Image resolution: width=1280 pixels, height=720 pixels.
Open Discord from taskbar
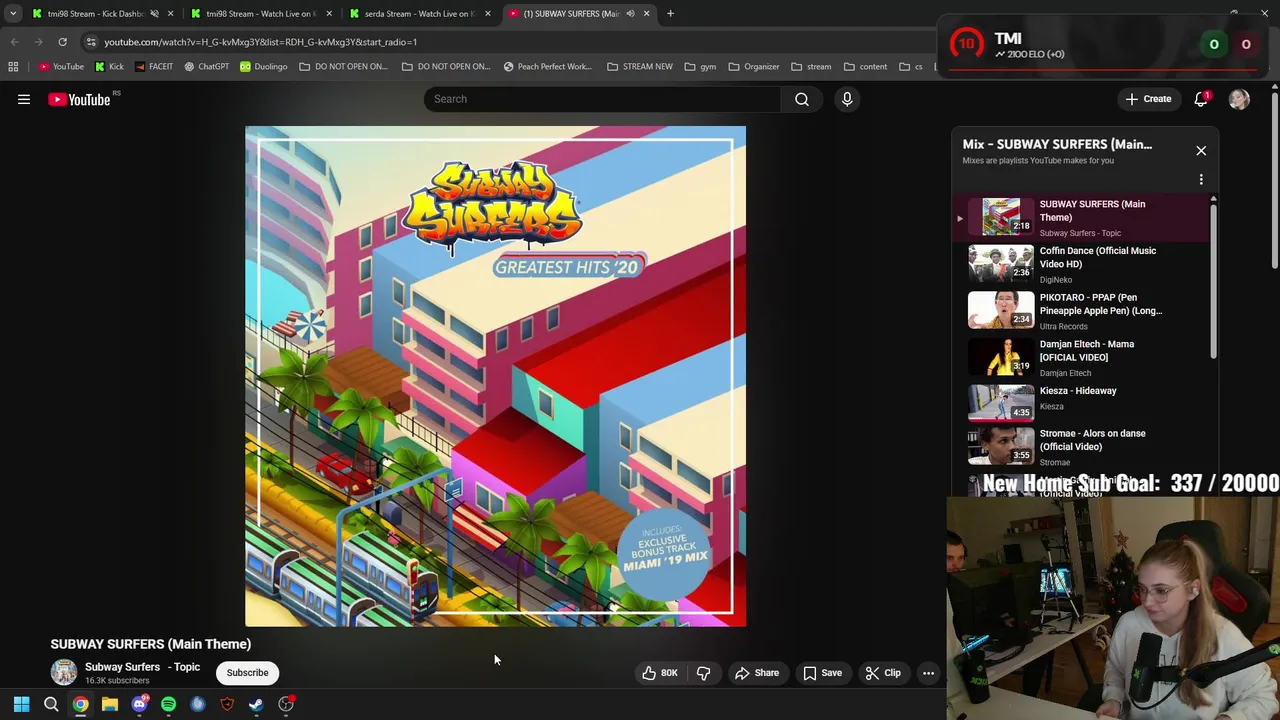(x=139, y=705)
